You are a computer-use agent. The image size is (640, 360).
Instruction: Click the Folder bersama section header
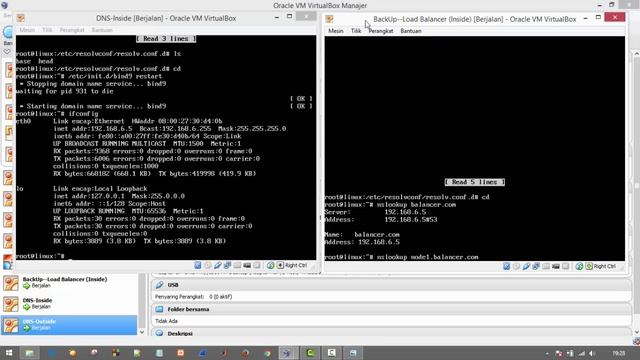(391, 309)
